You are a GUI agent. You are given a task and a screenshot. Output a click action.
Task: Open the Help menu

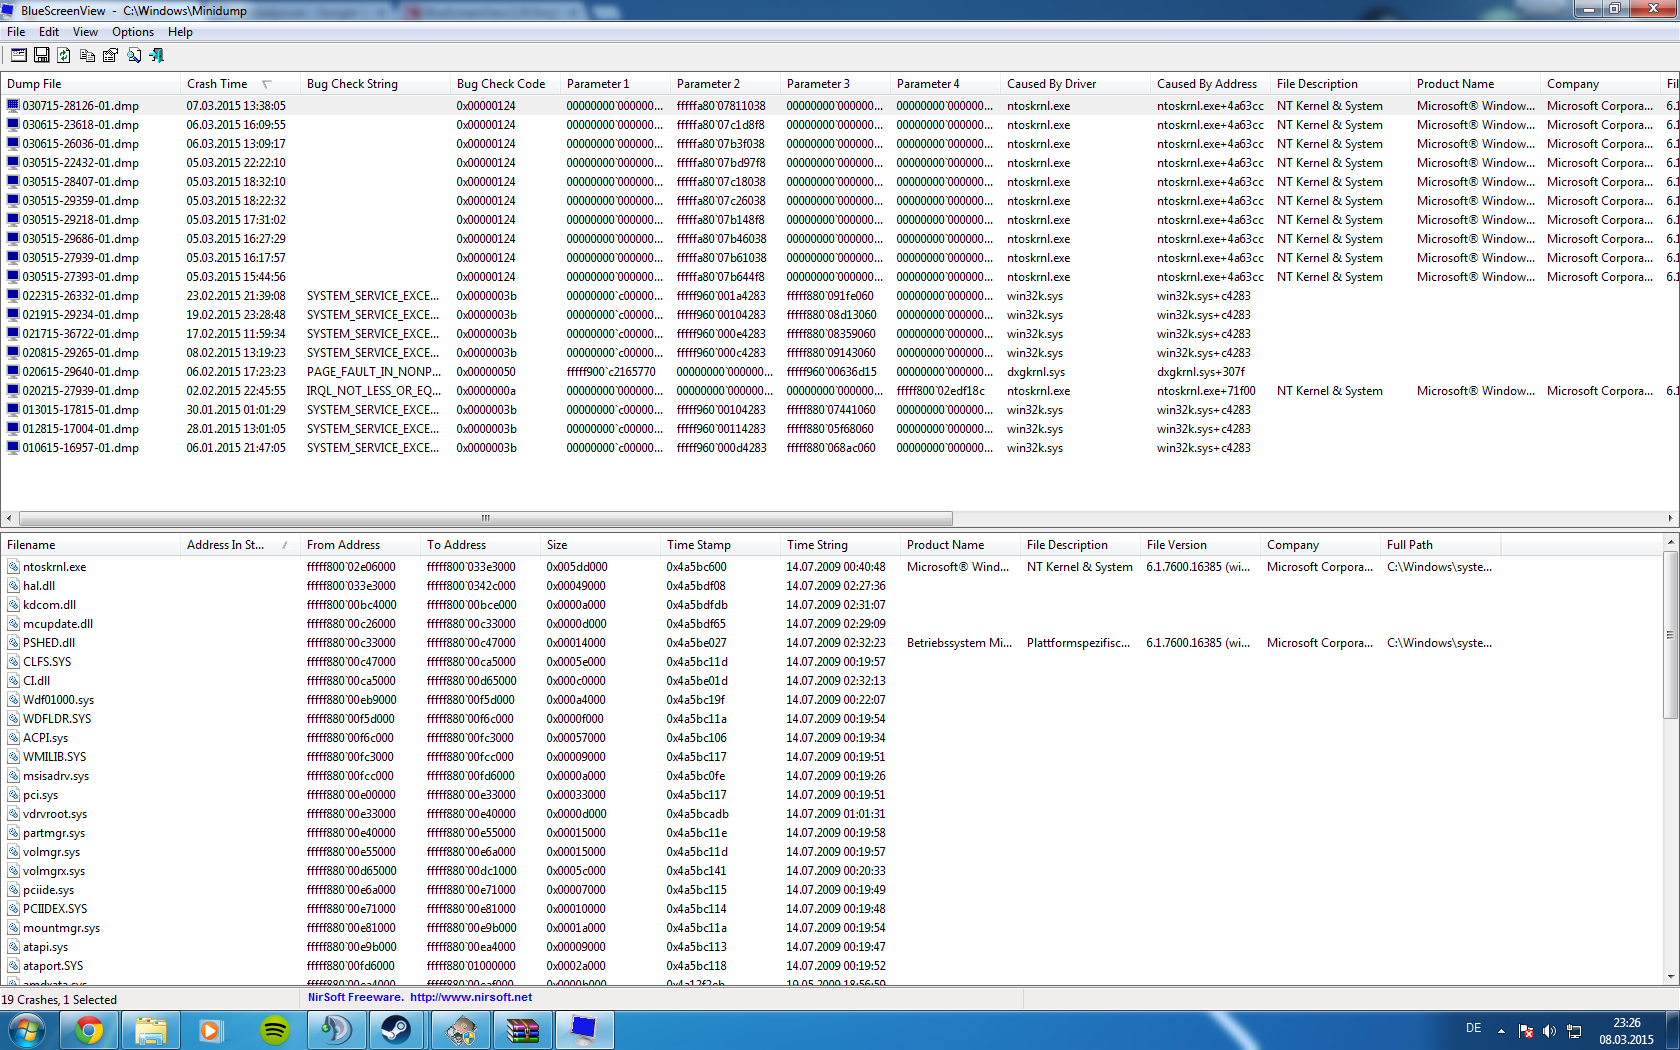click(x=180, y=32)
